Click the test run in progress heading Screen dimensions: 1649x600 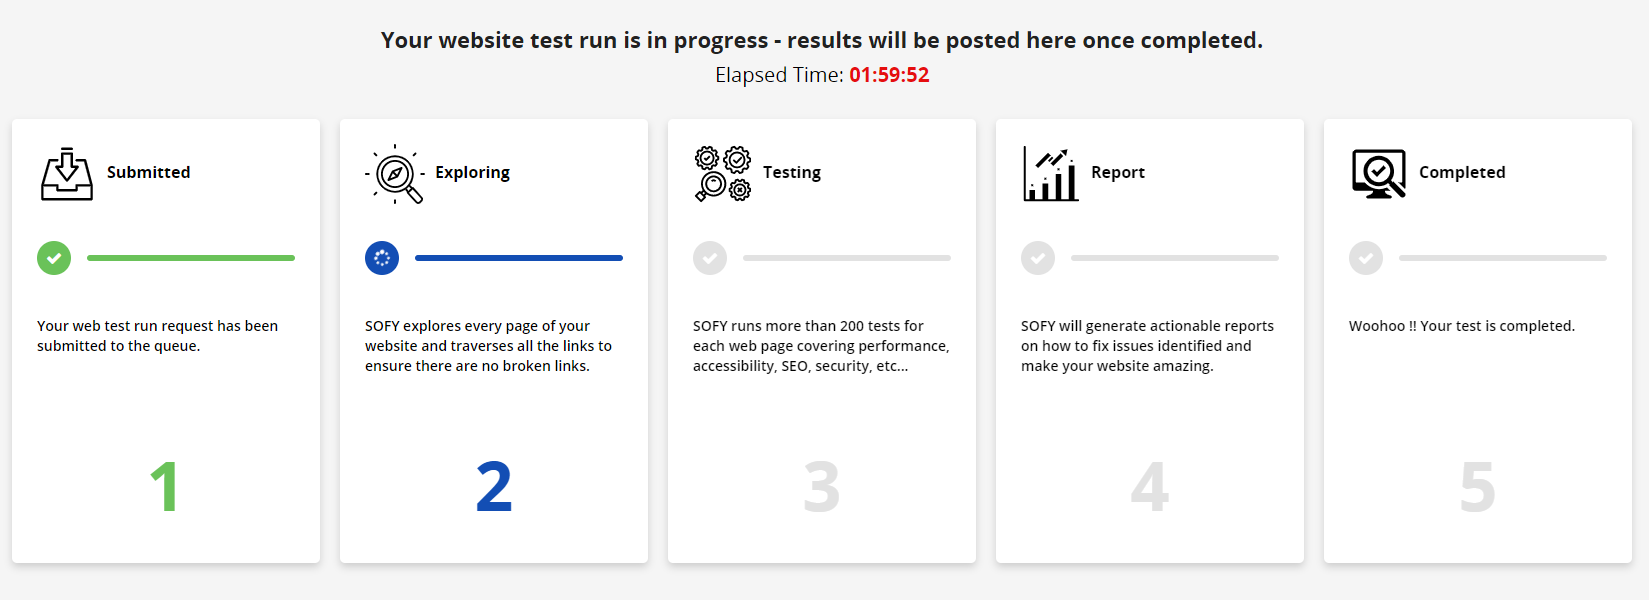click(822, 40)
